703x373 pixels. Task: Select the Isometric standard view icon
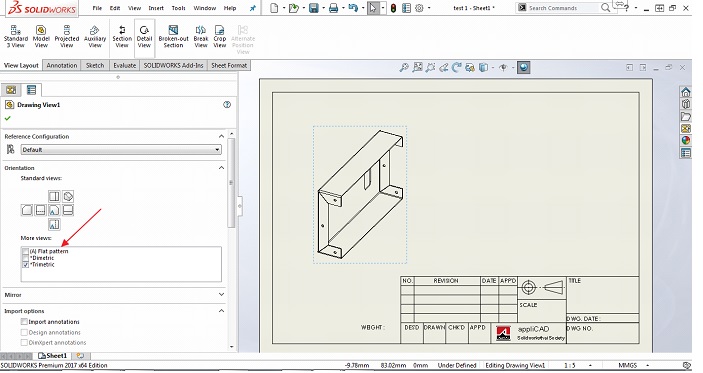(68, 196)
